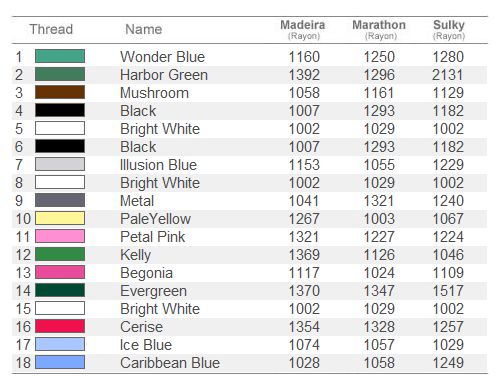Click the Harbor Green thread swatch
The height and width of the screenshot is (384, 500).
(x=60, y=74)
